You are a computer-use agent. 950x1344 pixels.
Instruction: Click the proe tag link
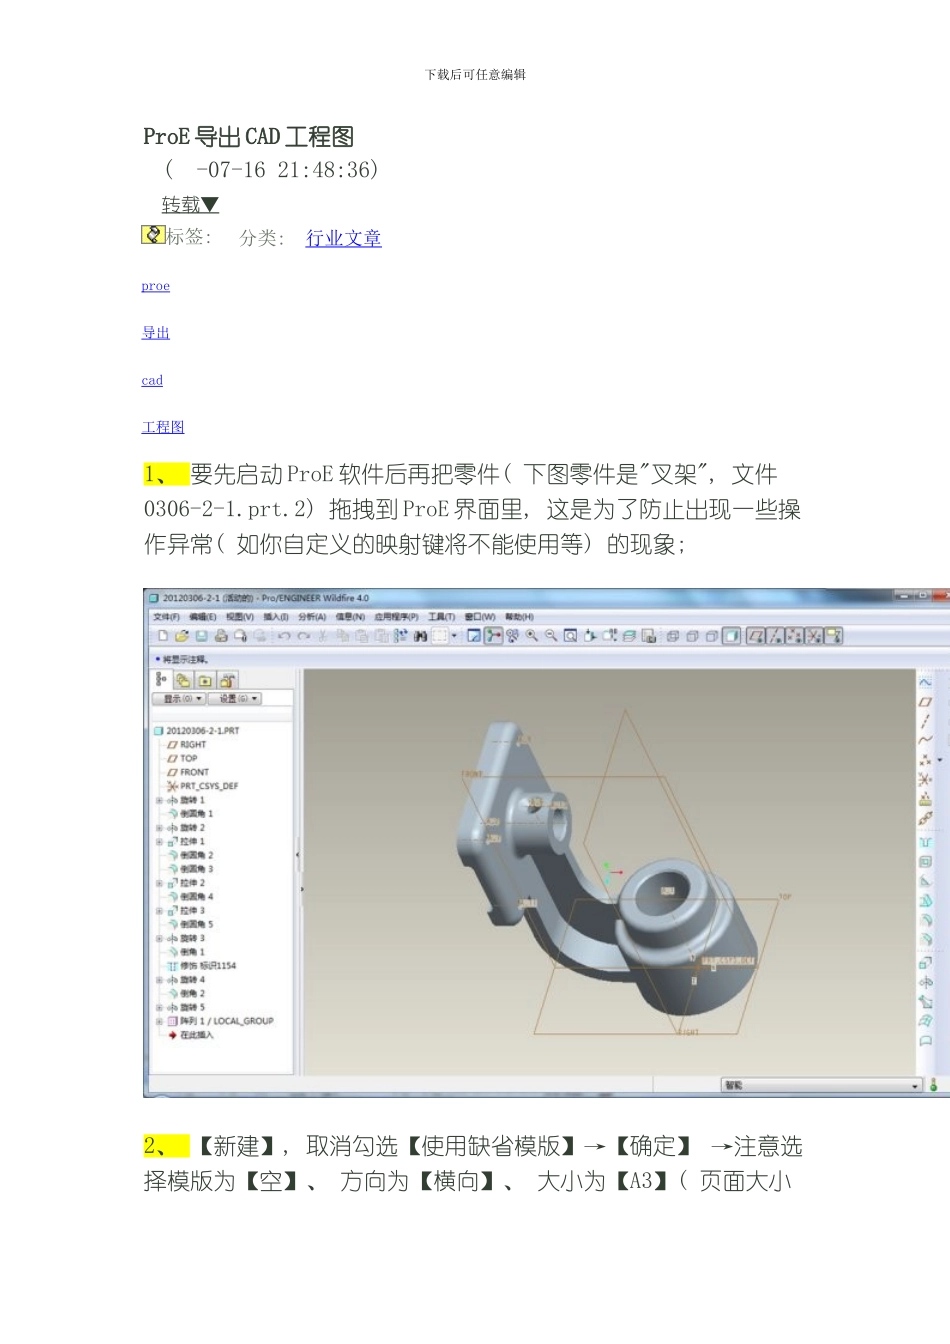(x=155, y=286)
